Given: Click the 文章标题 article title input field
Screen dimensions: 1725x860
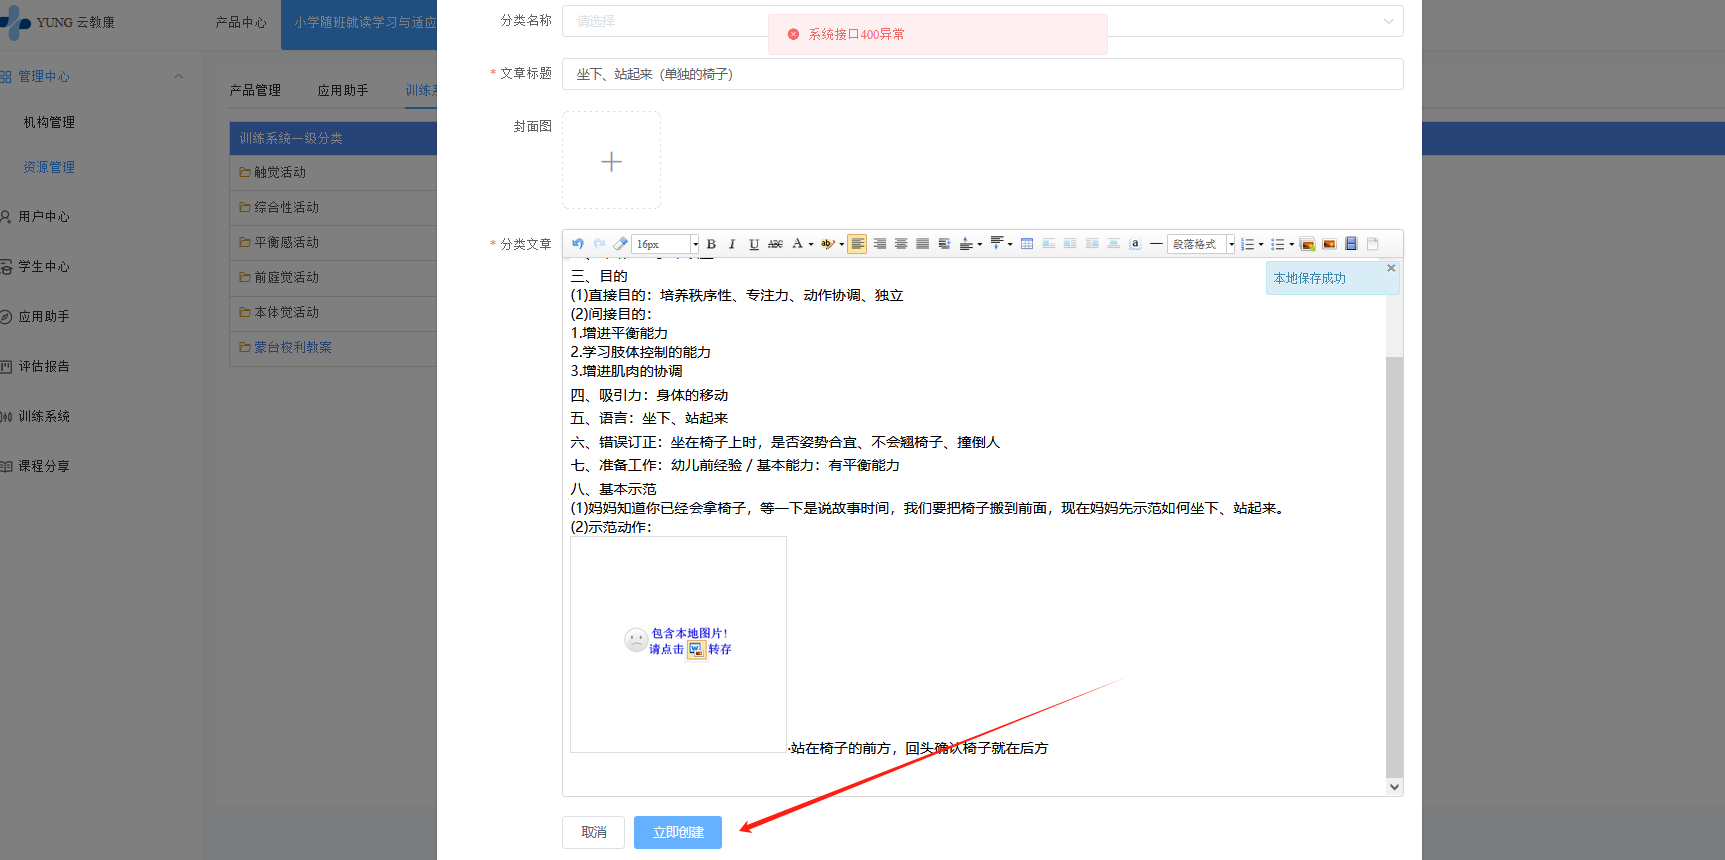Looking at the screenshot, I should coord(981,74).
